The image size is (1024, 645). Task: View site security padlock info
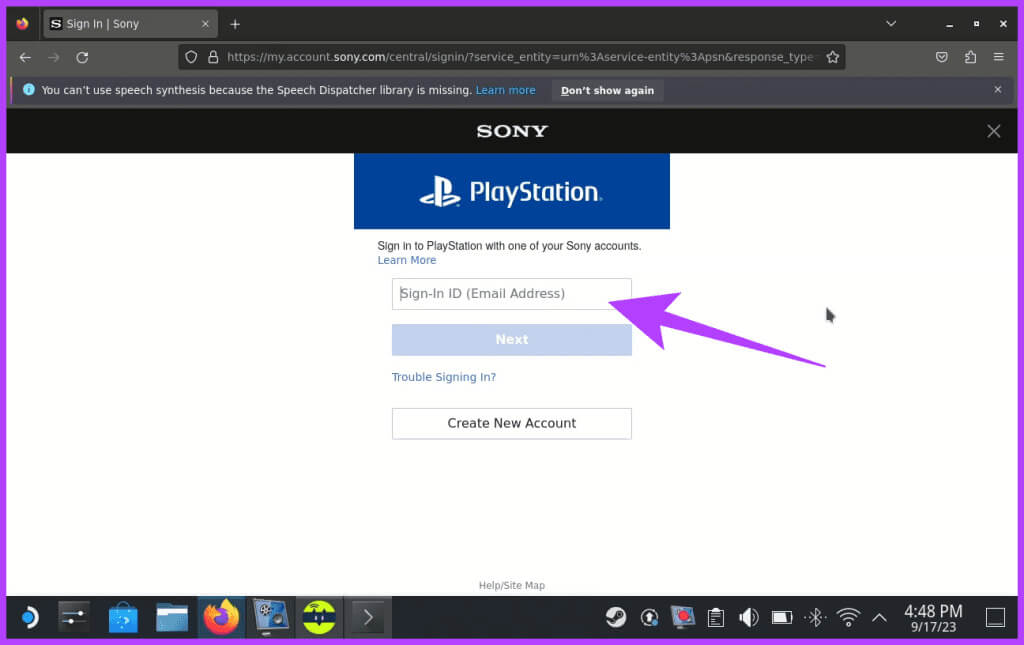[213, 57]
